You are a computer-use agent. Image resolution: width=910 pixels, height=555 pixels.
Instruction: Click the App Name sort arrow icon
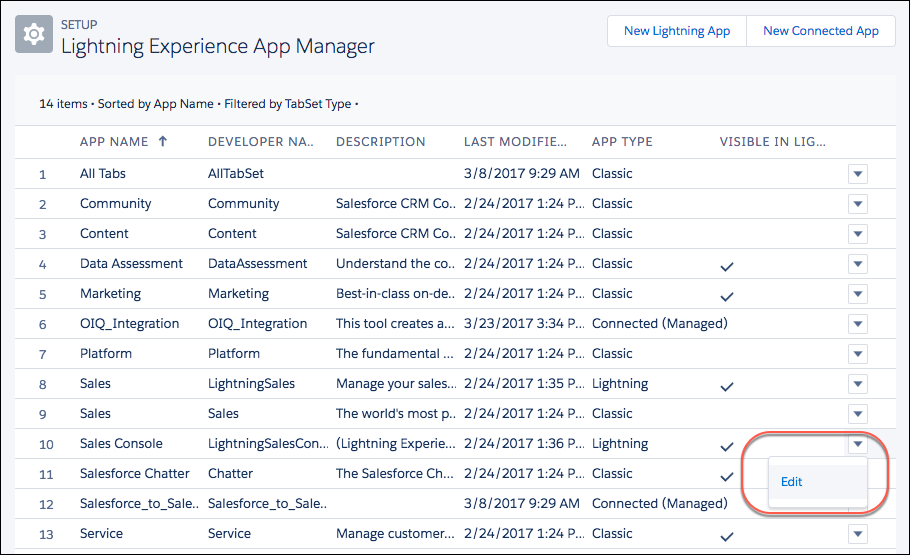[163, 141]
